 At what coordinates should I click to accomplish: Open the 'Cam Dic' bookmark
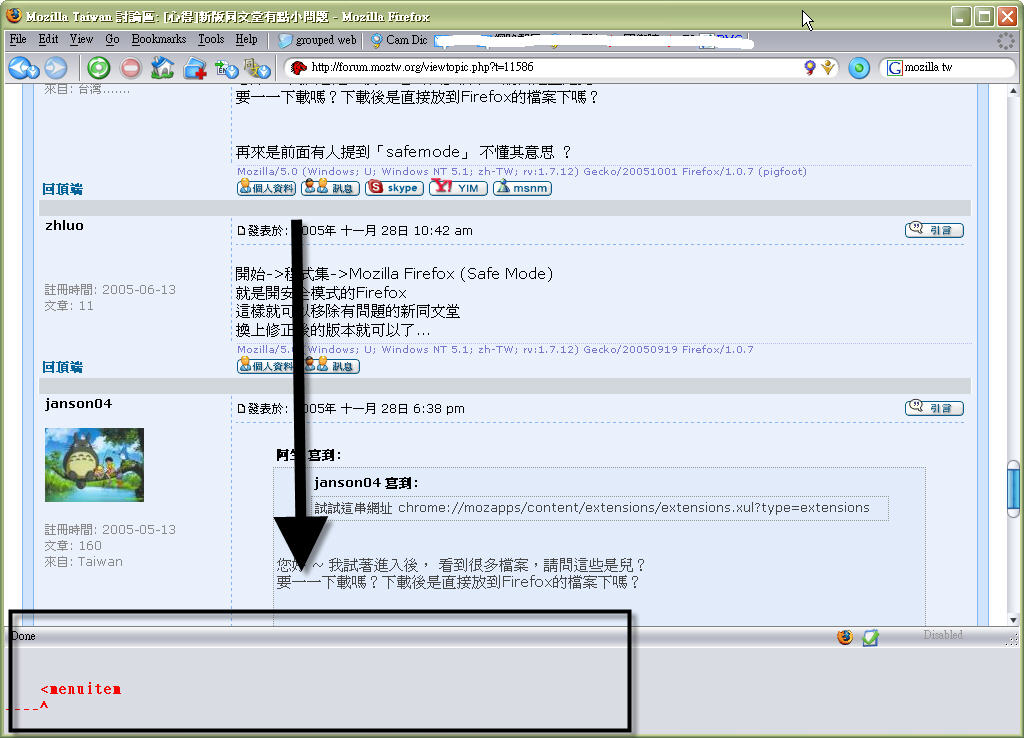click(x=399, y=40)
